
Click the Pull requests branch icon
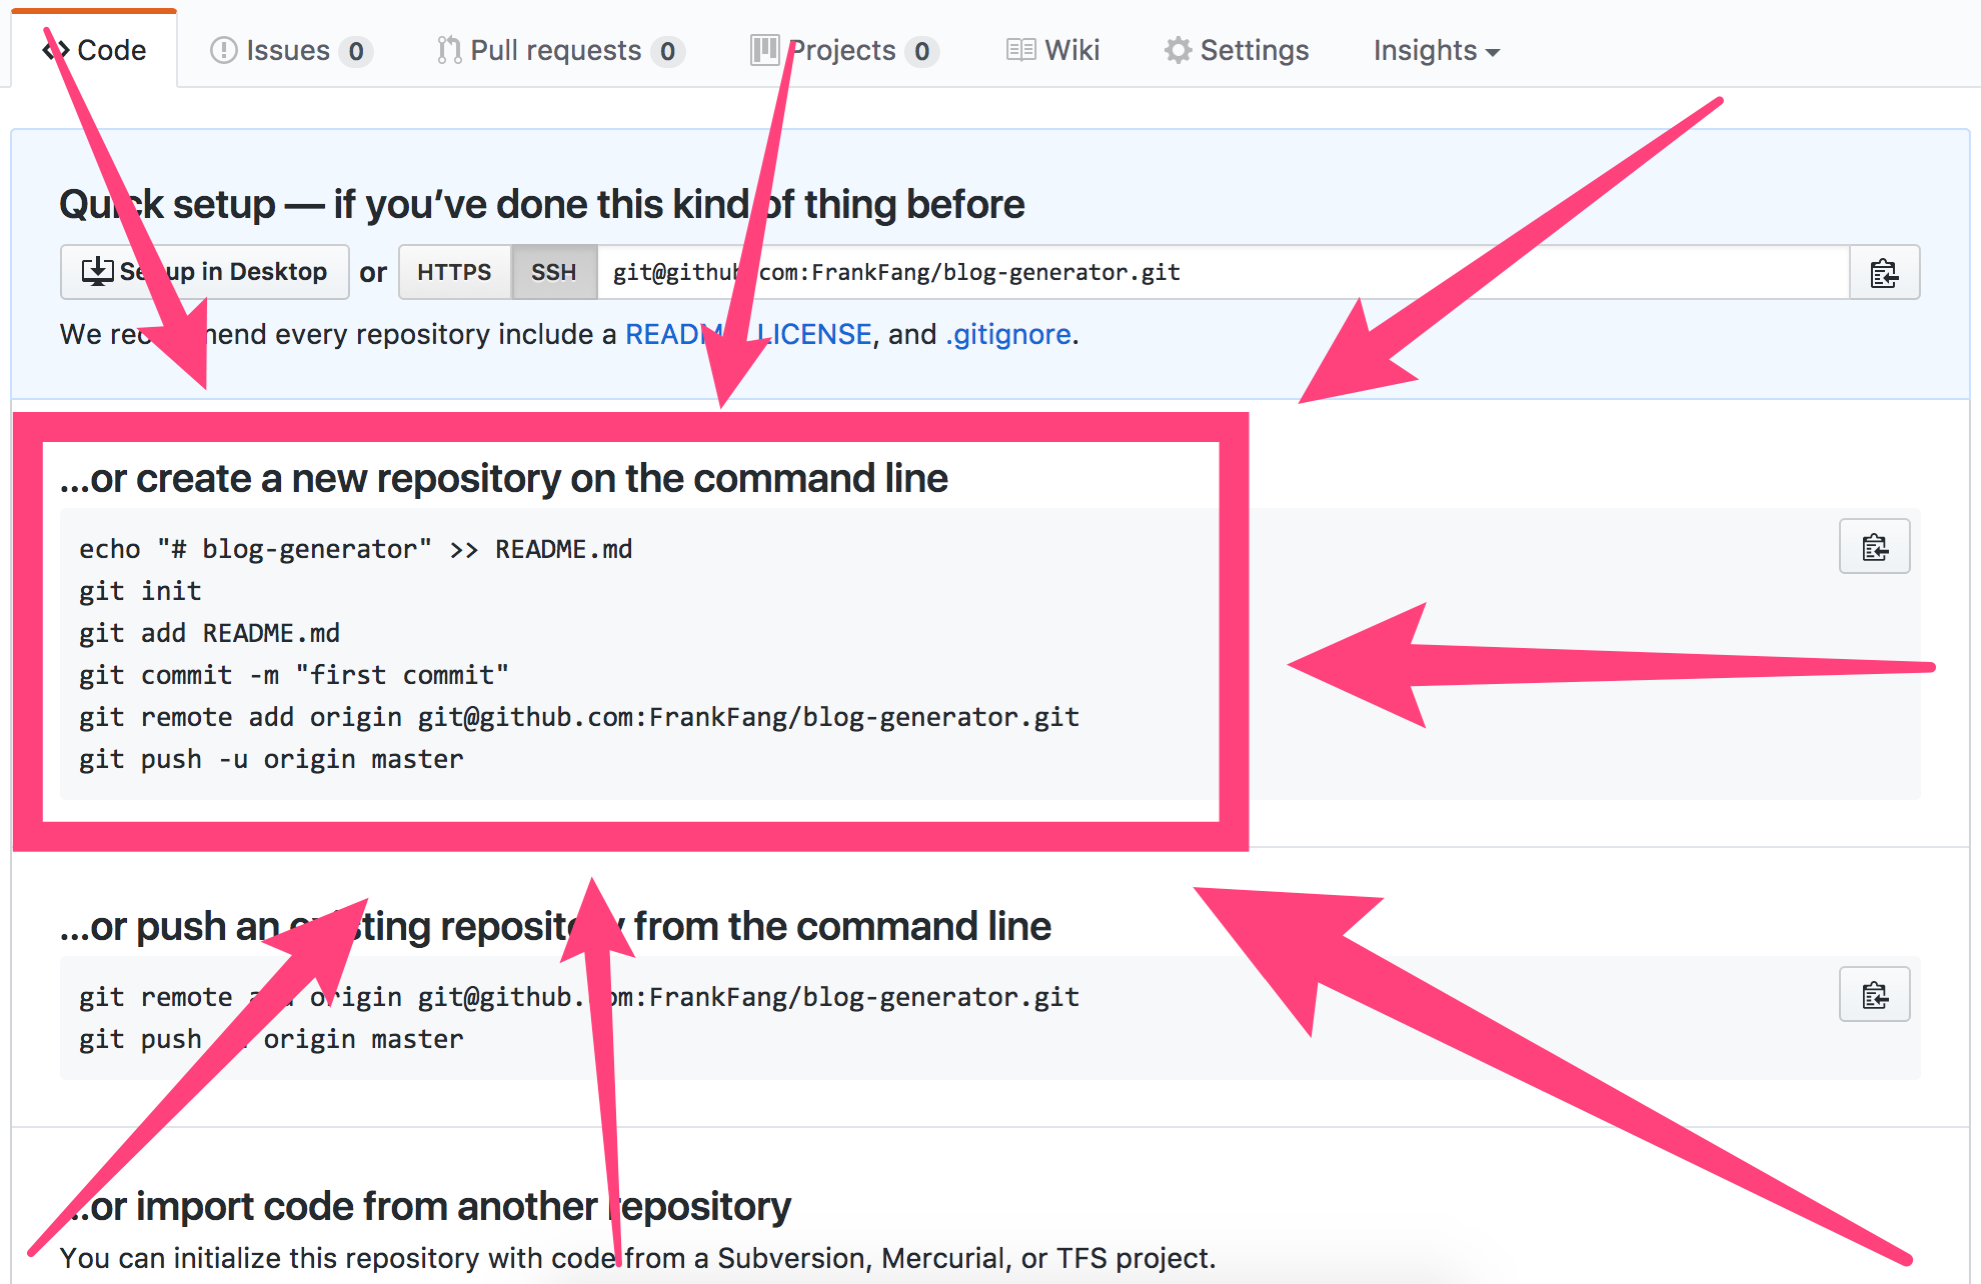coord(449,50)
